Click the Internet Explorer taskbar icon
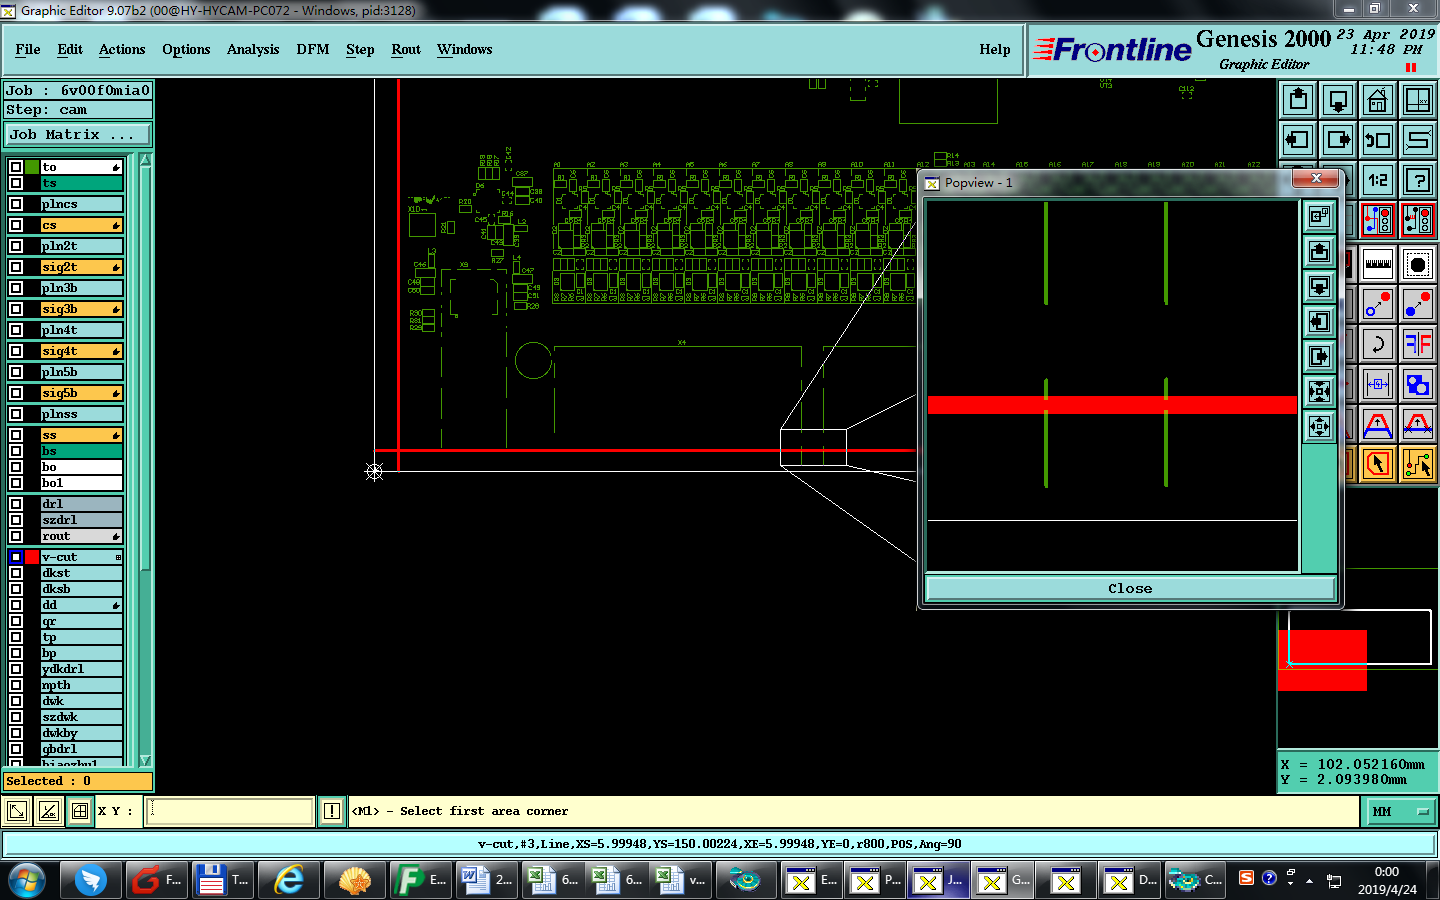Image resolution: width=1440 pixels, height=900 pixels. point(289,880)
